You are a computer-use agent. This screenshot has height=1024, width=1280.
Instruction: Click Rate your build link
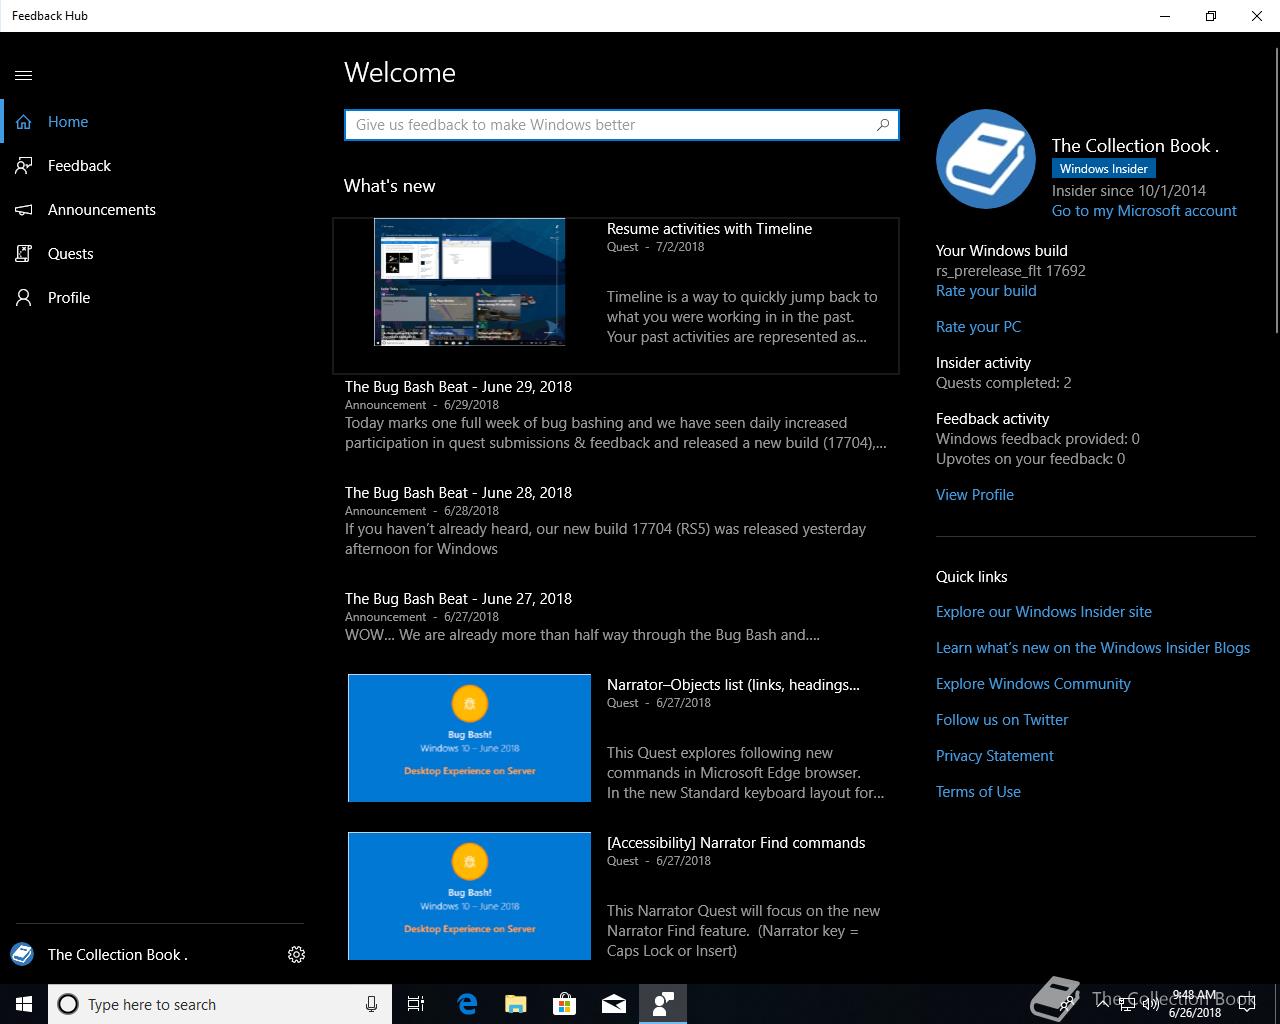pos(986,291)
